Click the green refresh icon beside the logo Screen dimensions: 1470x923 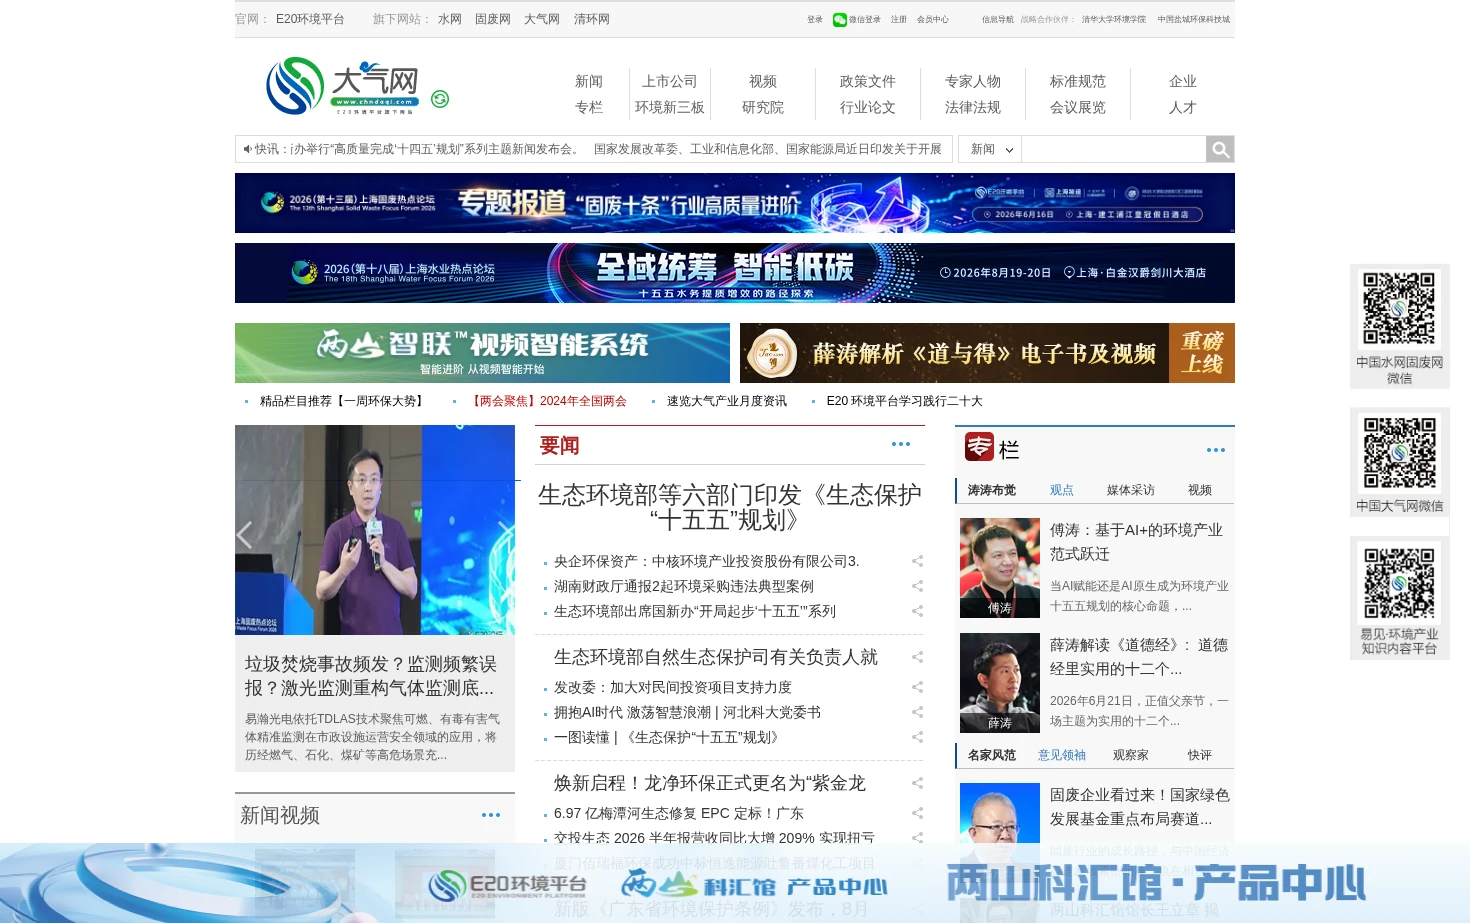[x=440, y=99]
